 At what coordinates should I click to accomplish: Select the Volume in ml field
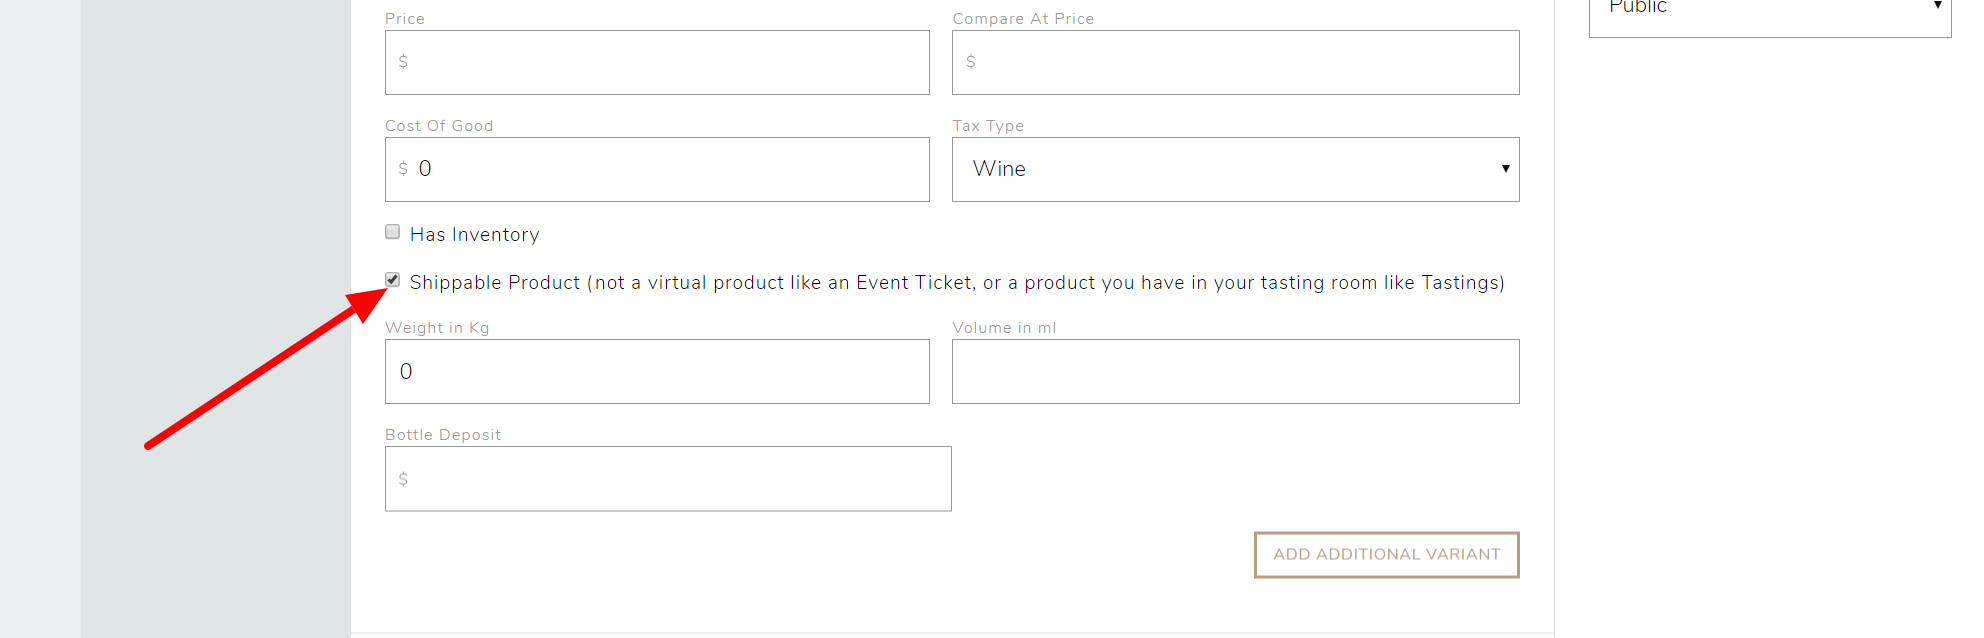click(x=1235, y=371)
